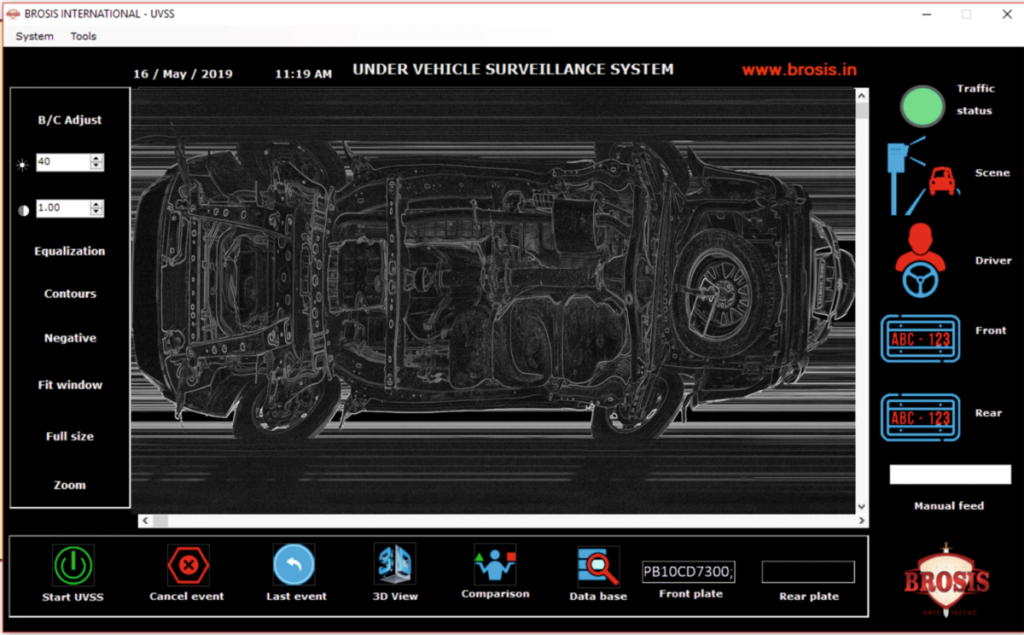
Task: Toggle Equalization on the image
Action: pyautogui.click(x=70, y=251)
